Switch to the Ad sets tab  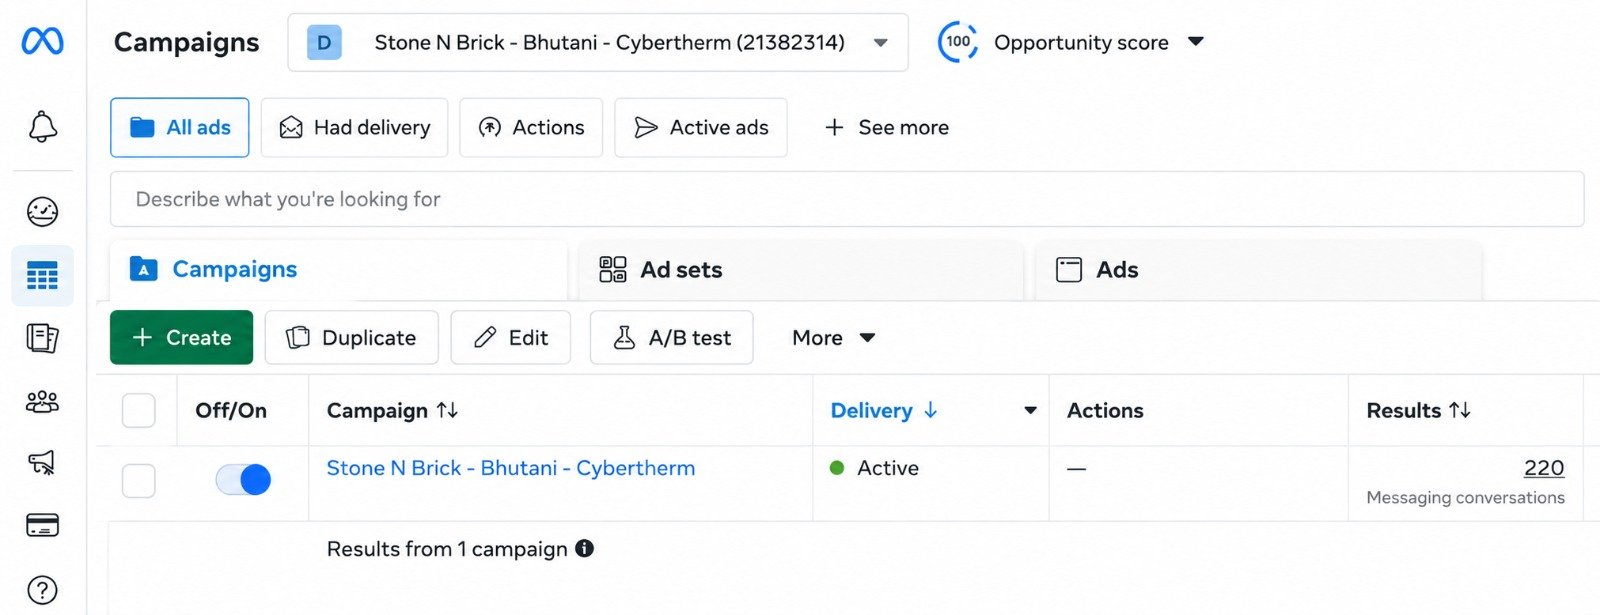point(800,270)
